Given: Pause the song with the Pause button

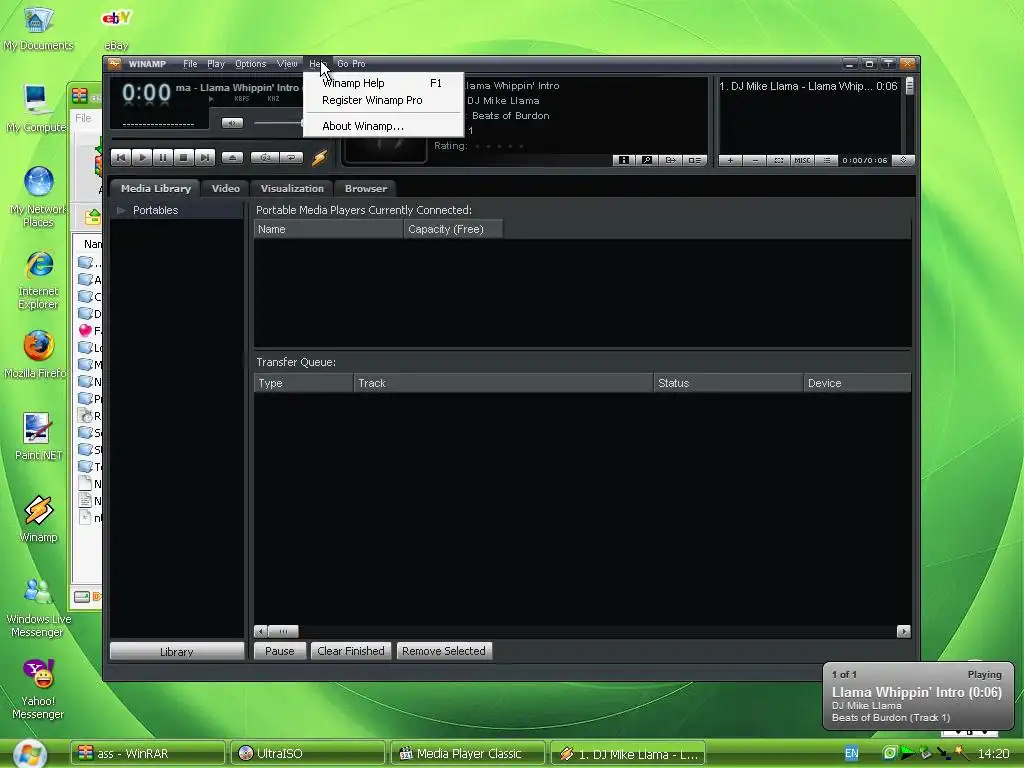Looking at the screenshot, I should 163,157.
